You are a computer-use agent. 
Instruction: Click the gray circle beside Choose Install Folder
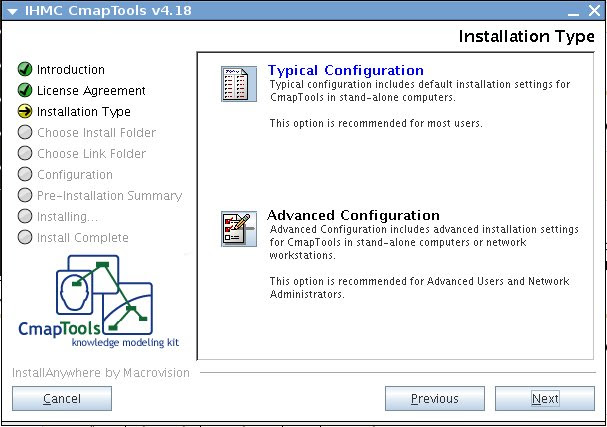click(x=25, y=132)
